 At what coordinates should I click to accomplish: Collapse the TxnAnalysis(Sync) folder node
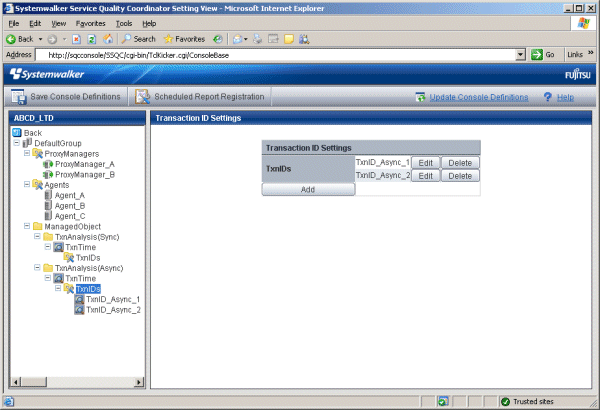point(37,236)
